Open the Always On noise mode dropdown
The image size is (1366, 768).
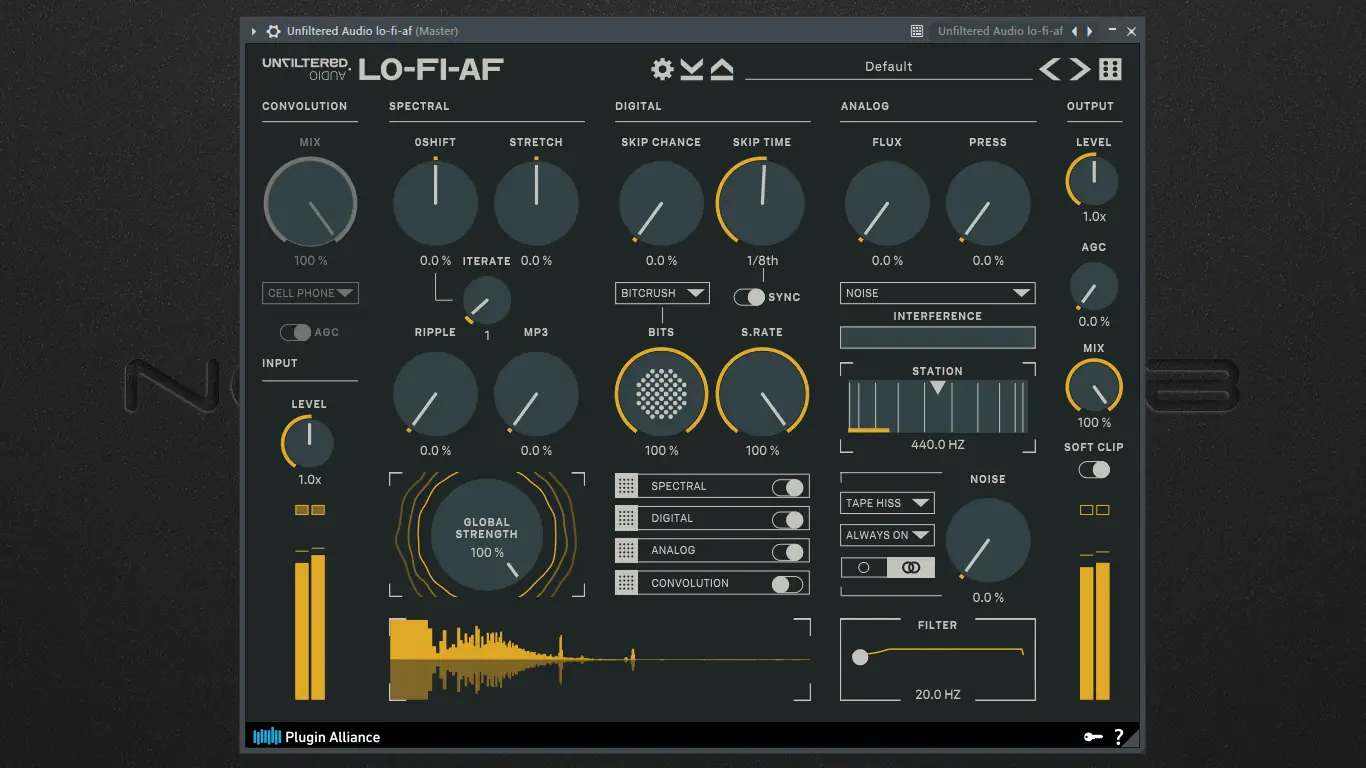pos(888,535)
